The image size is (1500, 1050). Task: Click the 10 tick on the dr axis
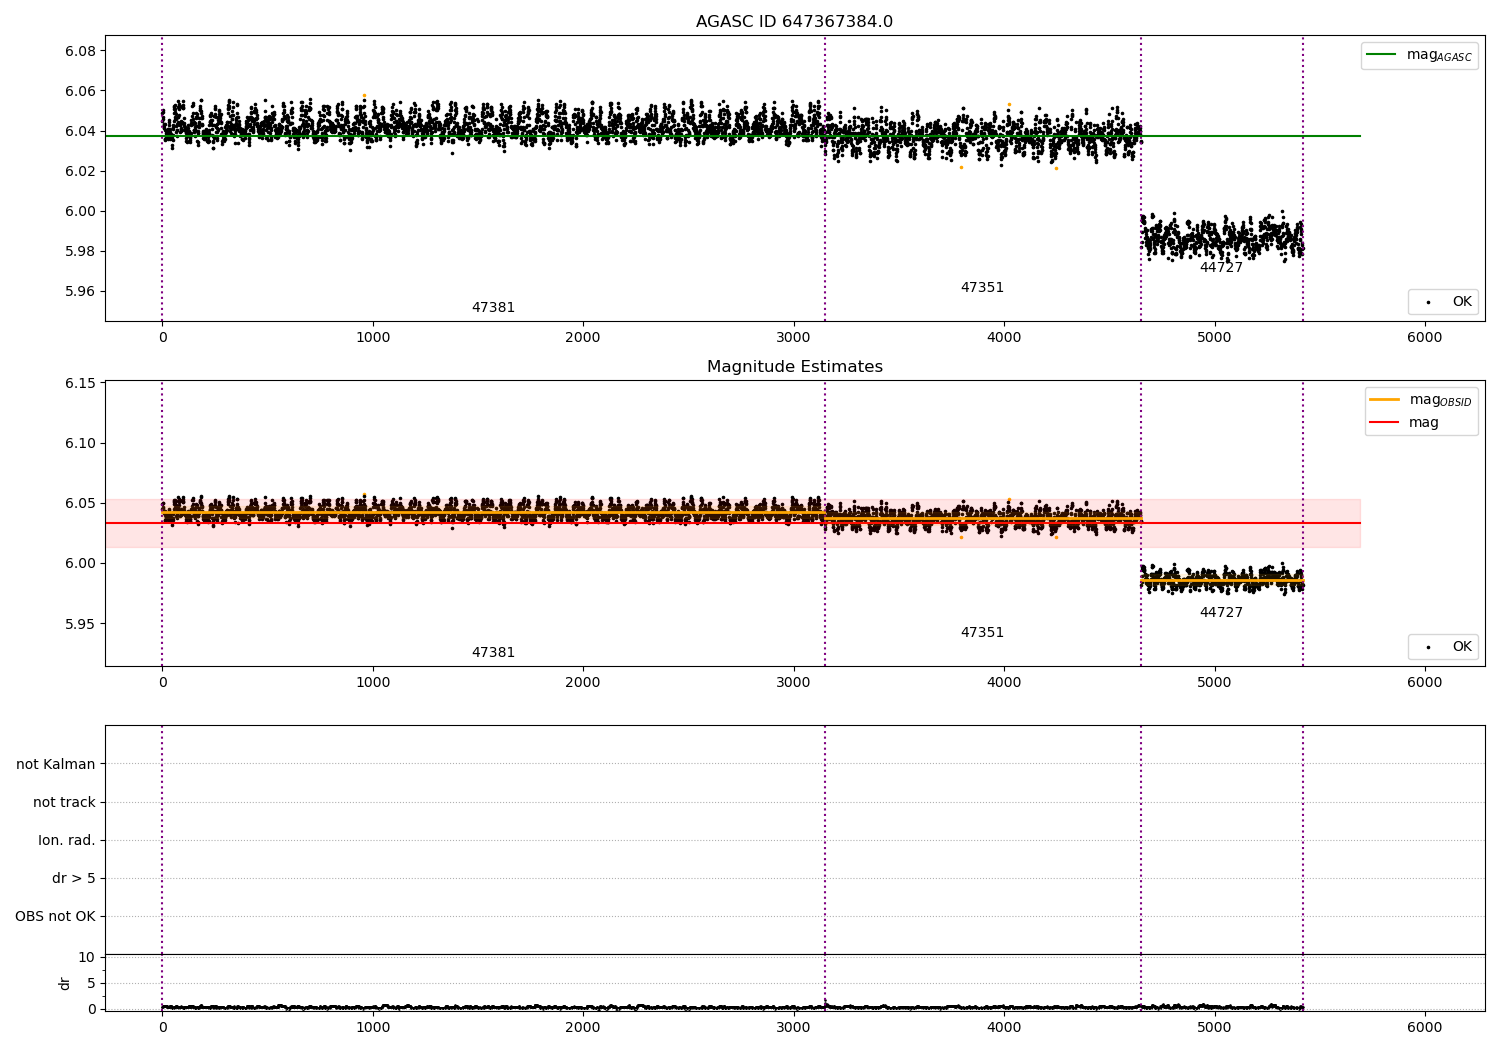[x=87, y=957]
